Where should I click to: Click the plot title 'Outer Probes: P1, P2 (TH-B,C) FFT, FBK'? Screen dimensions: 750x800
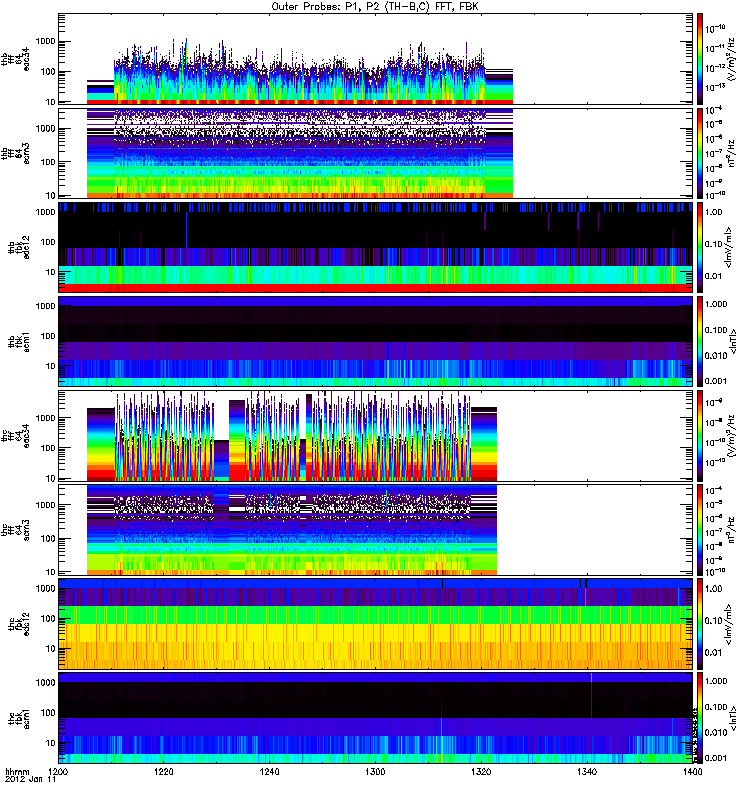(375, 7)
